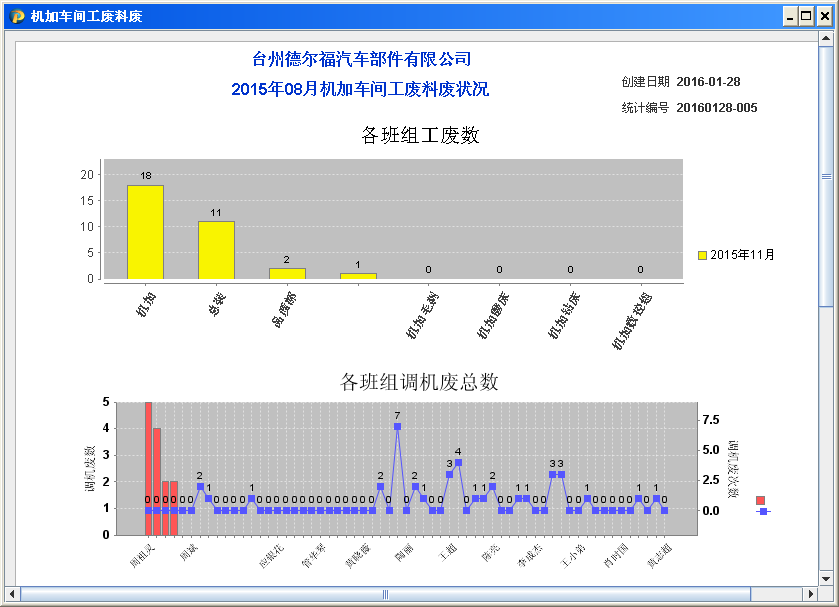Click the line chart point labeled 4
The width and height of the screenshot is (839, 607).
point(458,462)
